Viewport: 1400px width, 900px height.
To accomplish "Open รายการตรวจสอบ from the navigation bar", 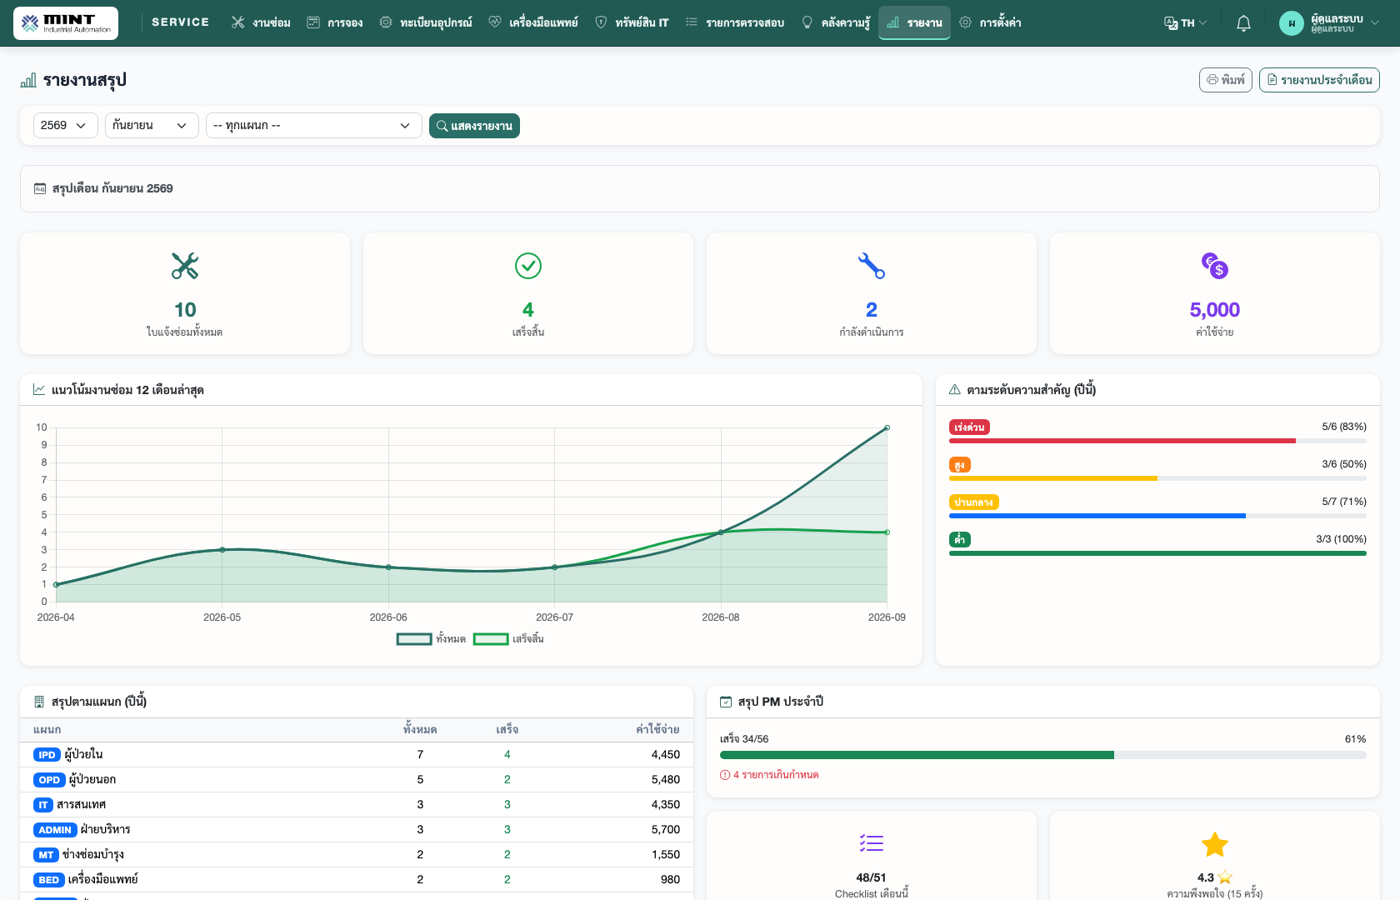I will tap(735, 23).
